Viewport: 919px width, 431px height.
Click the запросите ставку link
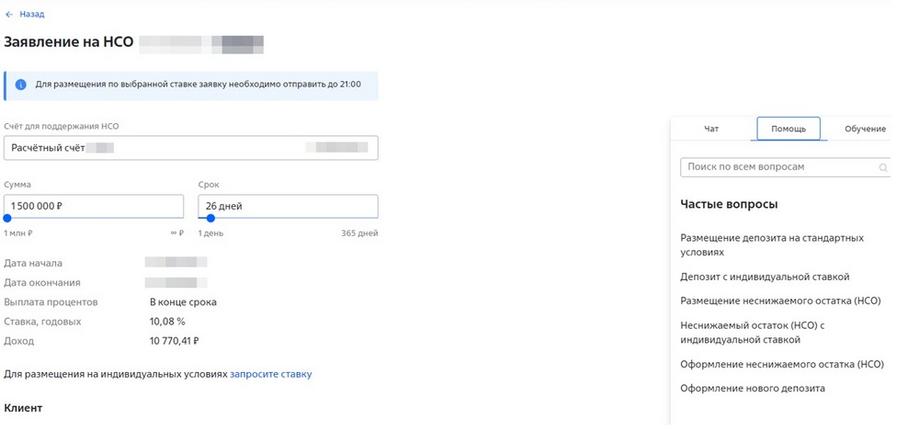point(271,374)
